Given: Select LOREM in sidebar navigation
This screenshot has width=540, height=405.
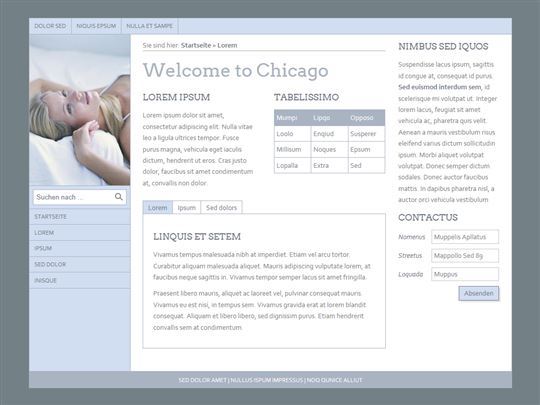Looking at the screenshot, I should click(x=80, y=233).
